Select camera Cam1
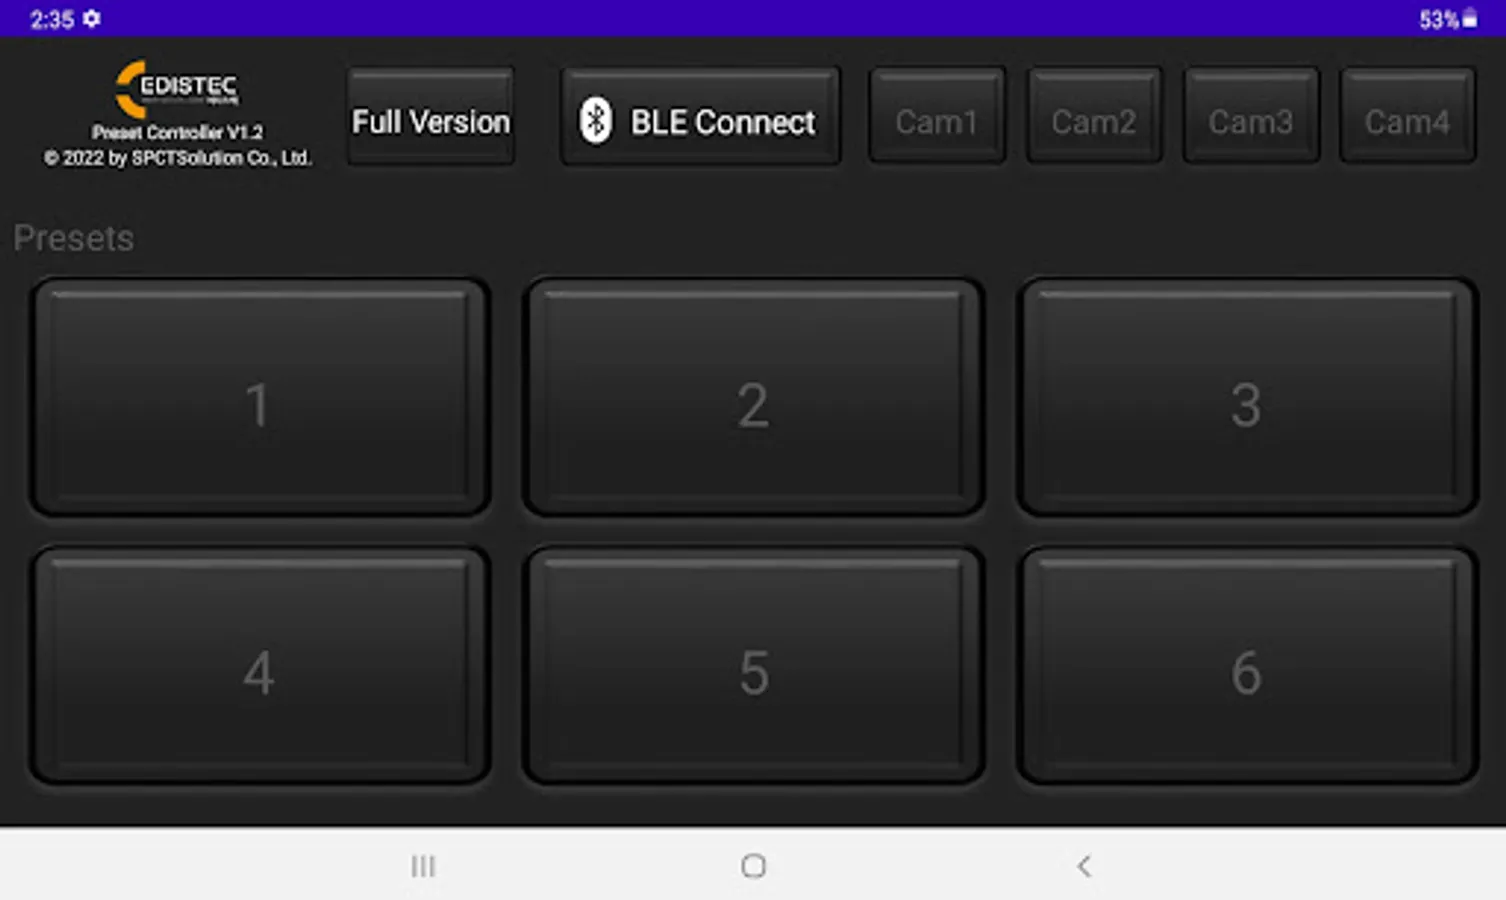1506x900 pixels. tap(937, 116)
